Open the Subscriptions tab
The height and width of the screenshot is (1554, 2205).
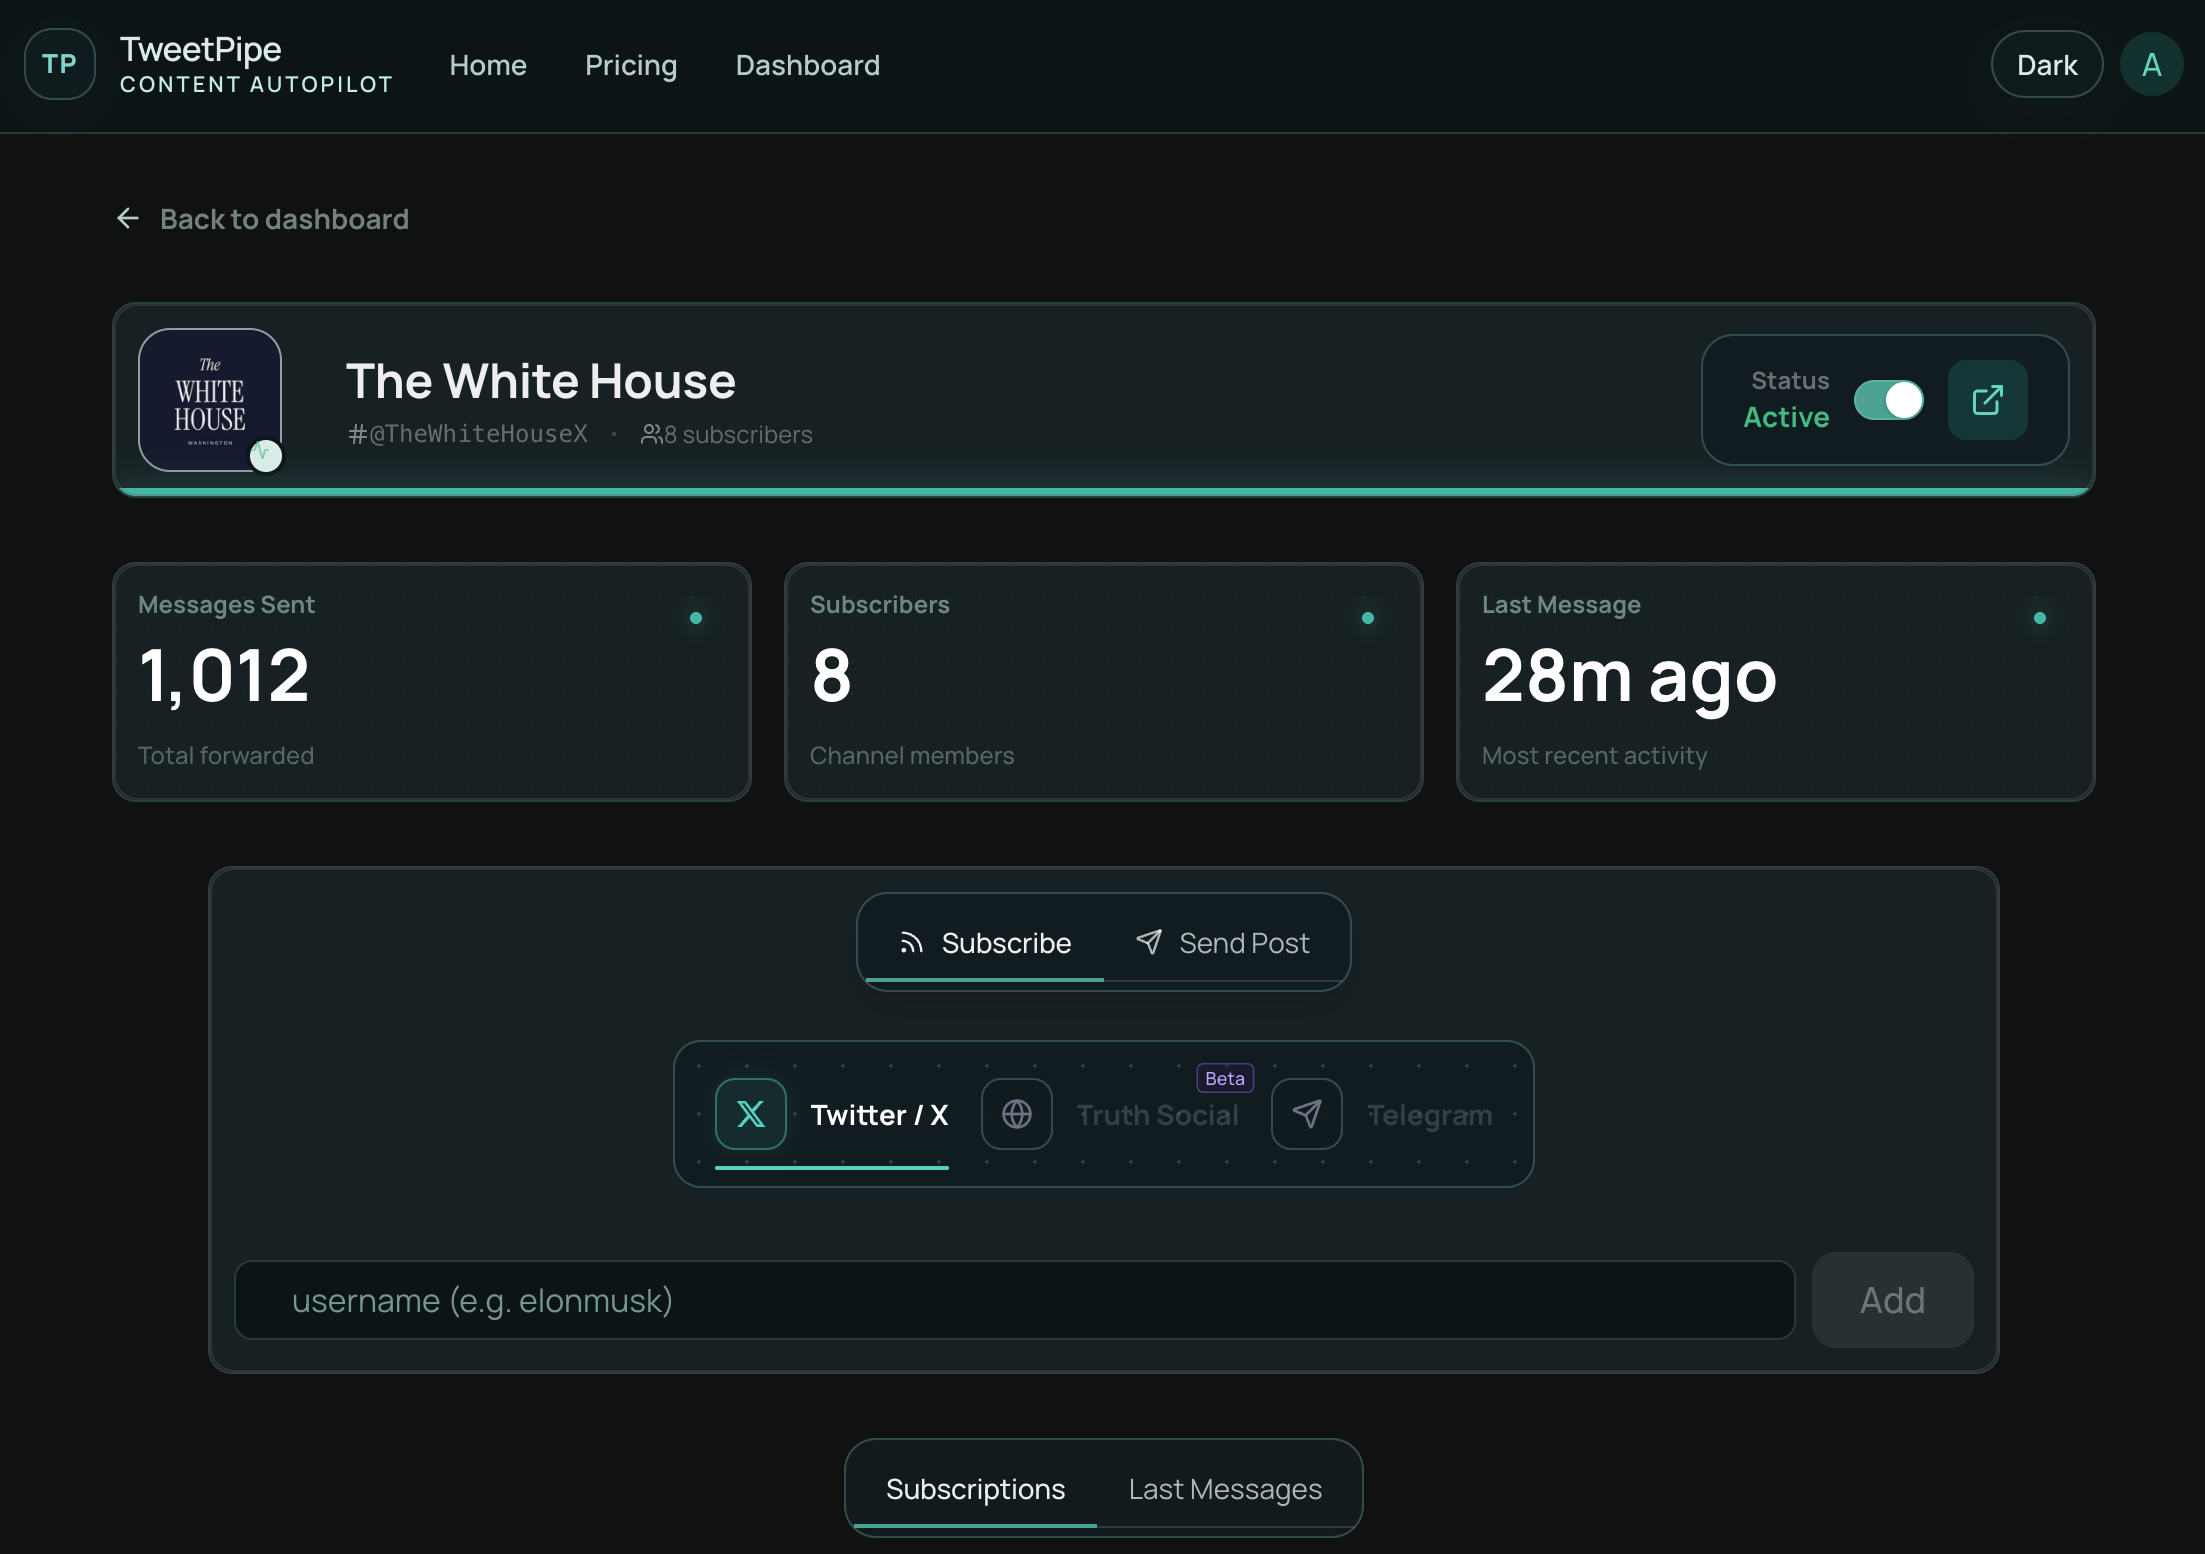click(x=975, y=1489)
